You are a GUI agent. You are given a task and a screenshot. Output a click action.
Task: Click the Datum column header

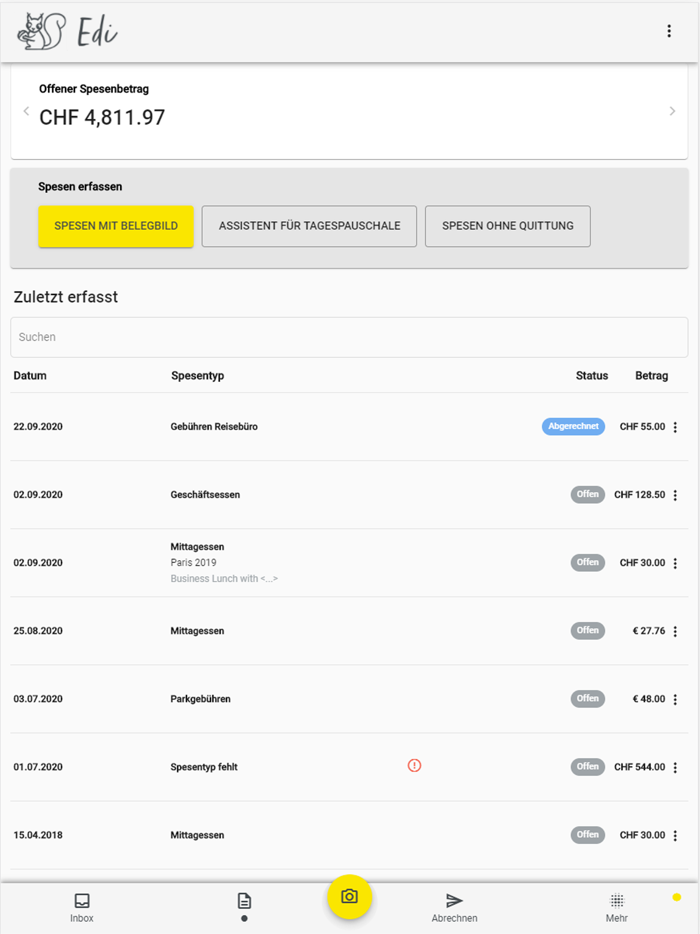tap(30, 376)
